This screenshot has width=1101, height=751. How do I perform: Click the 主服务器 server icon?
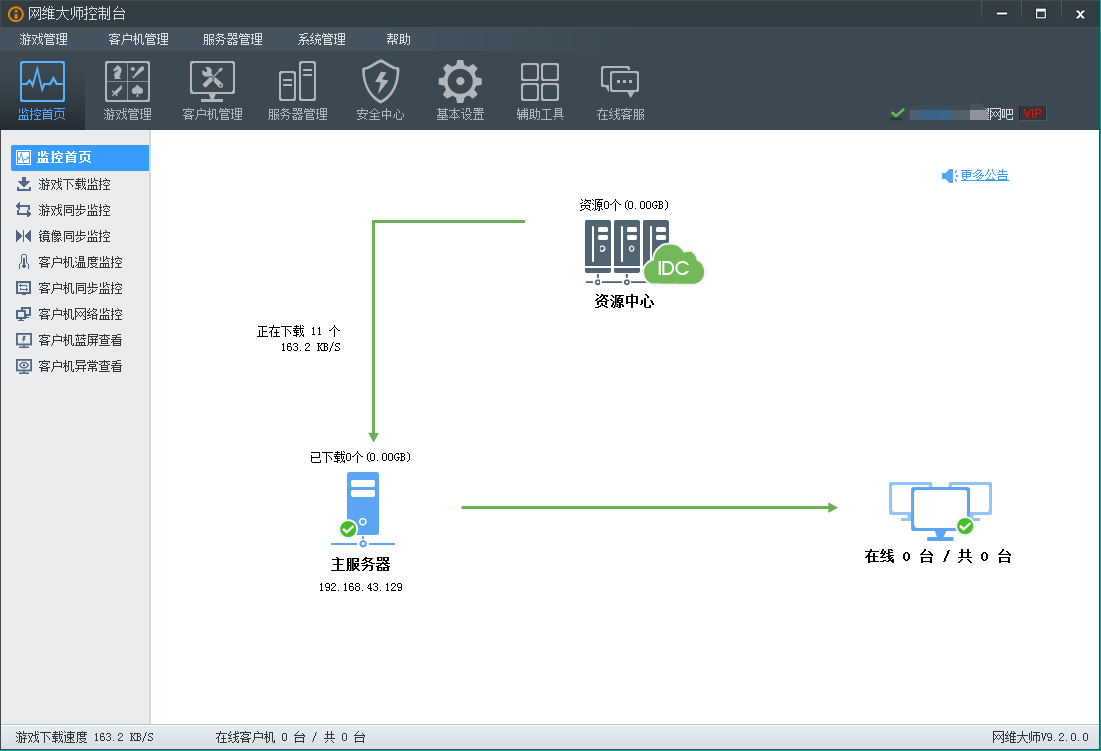coord(362,510)
